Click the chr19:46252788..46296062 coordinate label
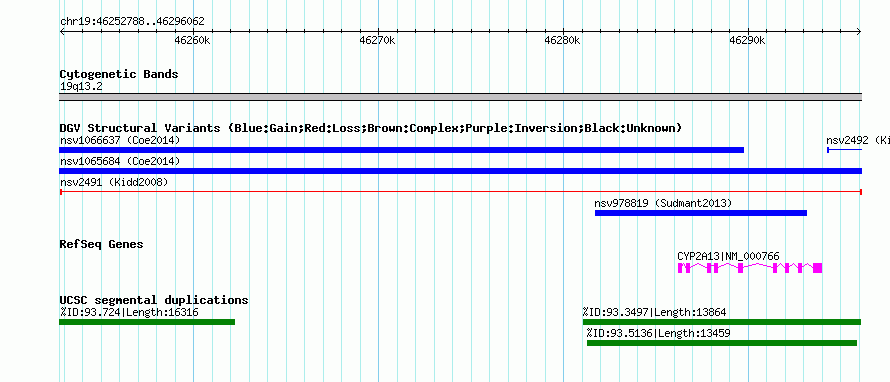 [132, 22]
